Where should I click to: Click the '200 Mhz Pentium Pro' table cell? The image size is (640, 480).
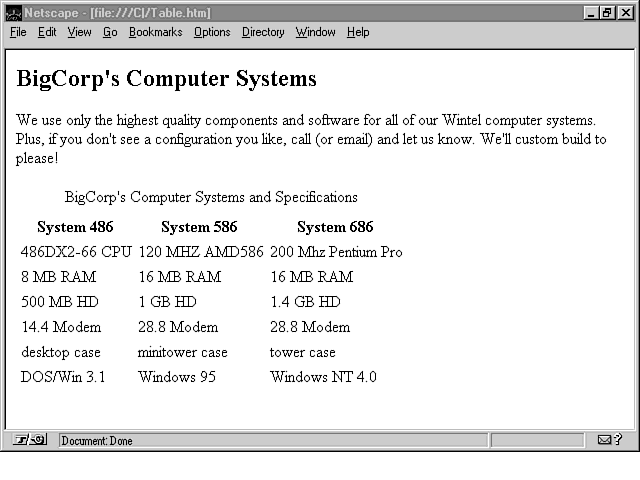[336, 252]
